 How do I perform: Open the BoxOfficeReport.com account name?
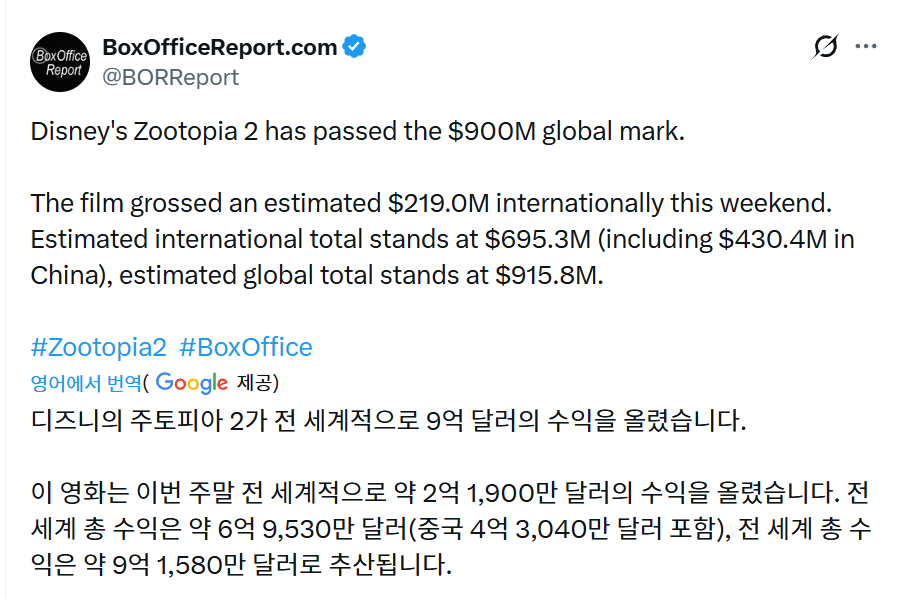coord(219,47)
